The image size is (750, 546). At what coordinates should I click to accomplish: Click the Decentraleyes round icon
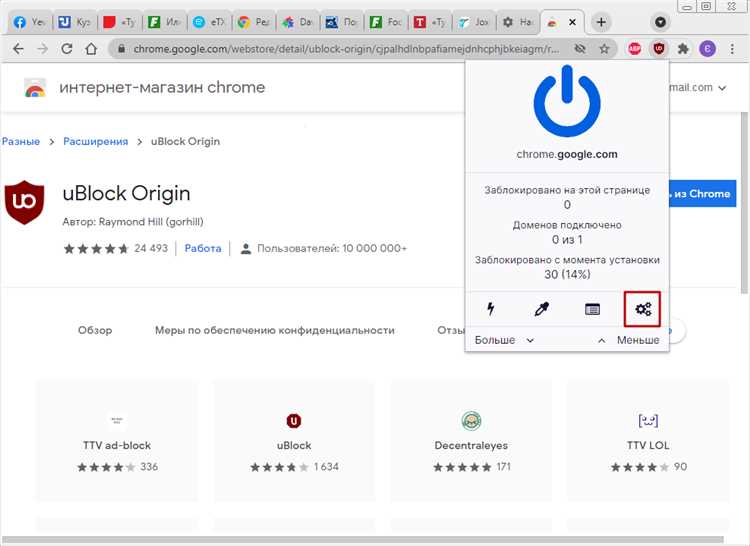[x=471, y=421]
